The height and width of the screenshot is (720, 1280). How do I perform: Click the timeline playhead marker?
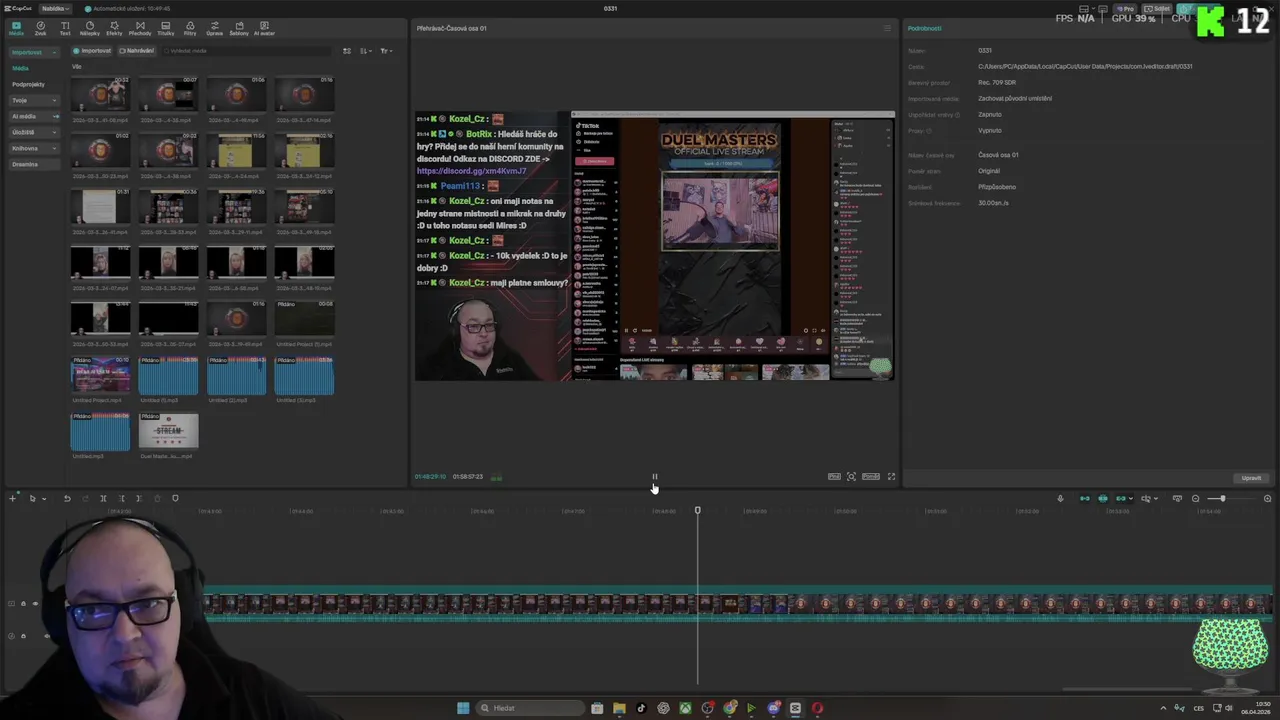(698, 511)
